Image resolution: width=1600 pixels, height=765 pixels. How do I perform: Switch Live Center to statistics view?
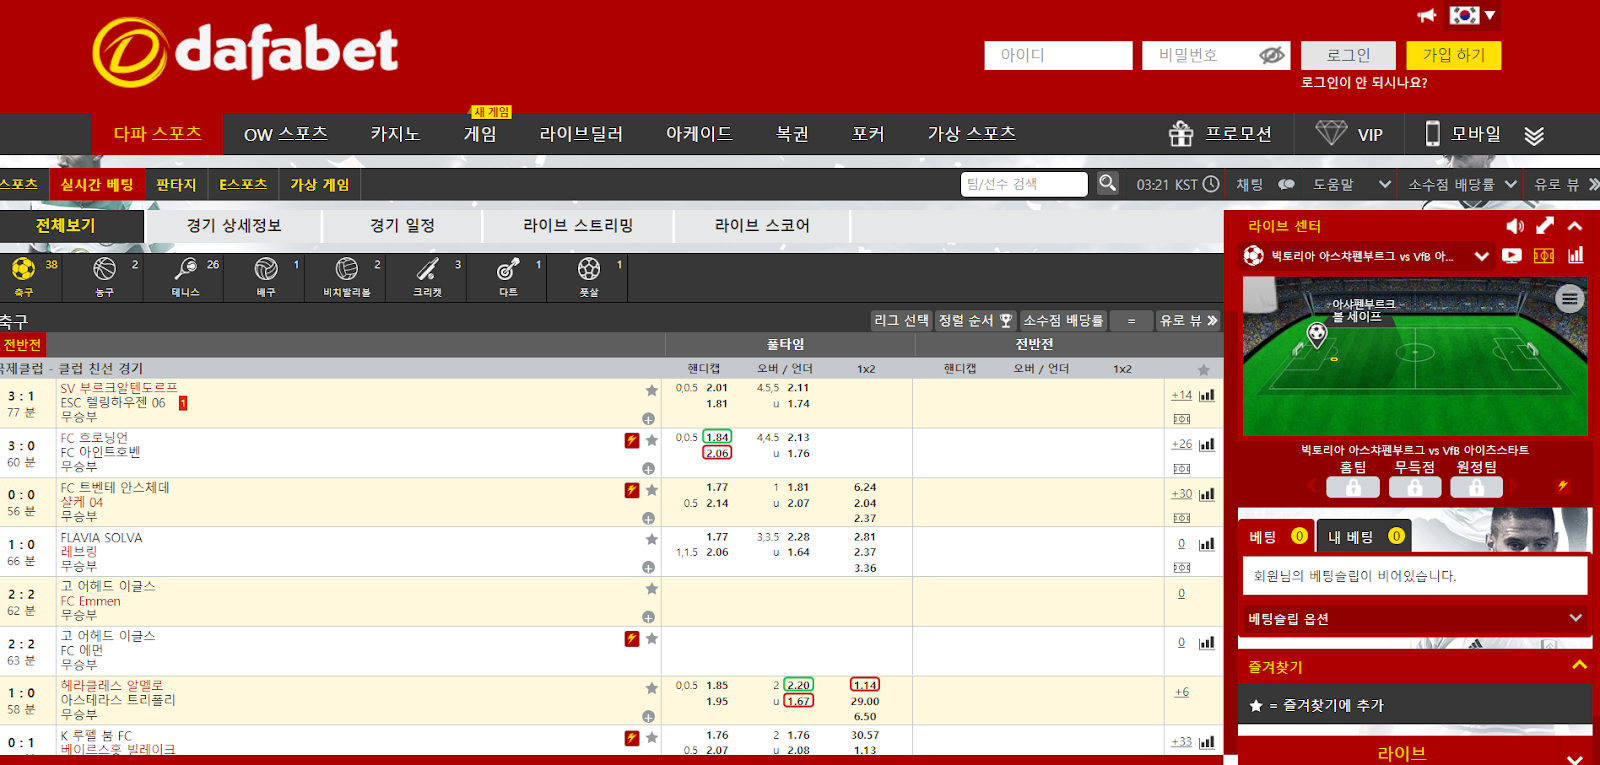click(x=1576, y=256)
